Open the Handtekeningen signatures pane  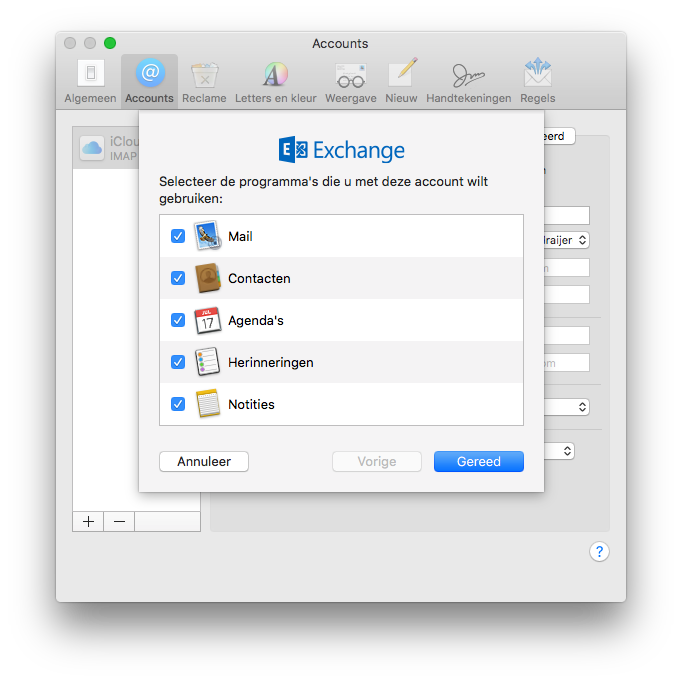click(468, 82)
